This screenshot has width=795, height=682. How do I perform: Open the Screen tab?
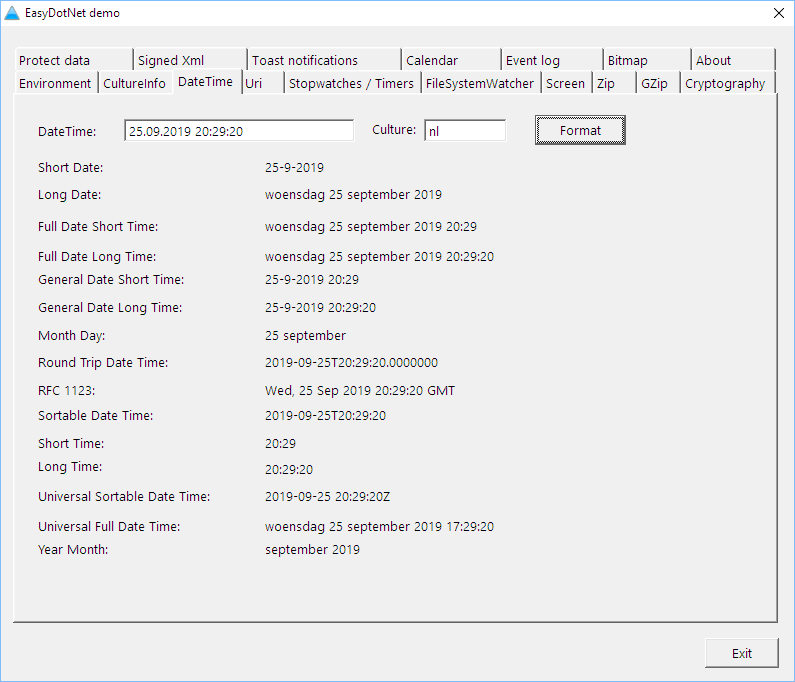[565, 84]
